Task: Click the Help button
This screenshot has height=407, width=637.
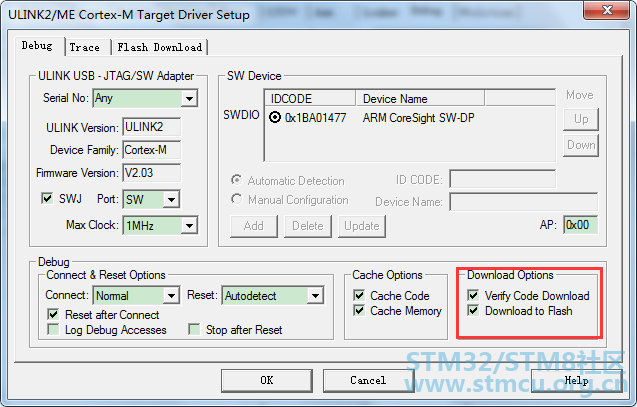Action: (x=576, y=381)
